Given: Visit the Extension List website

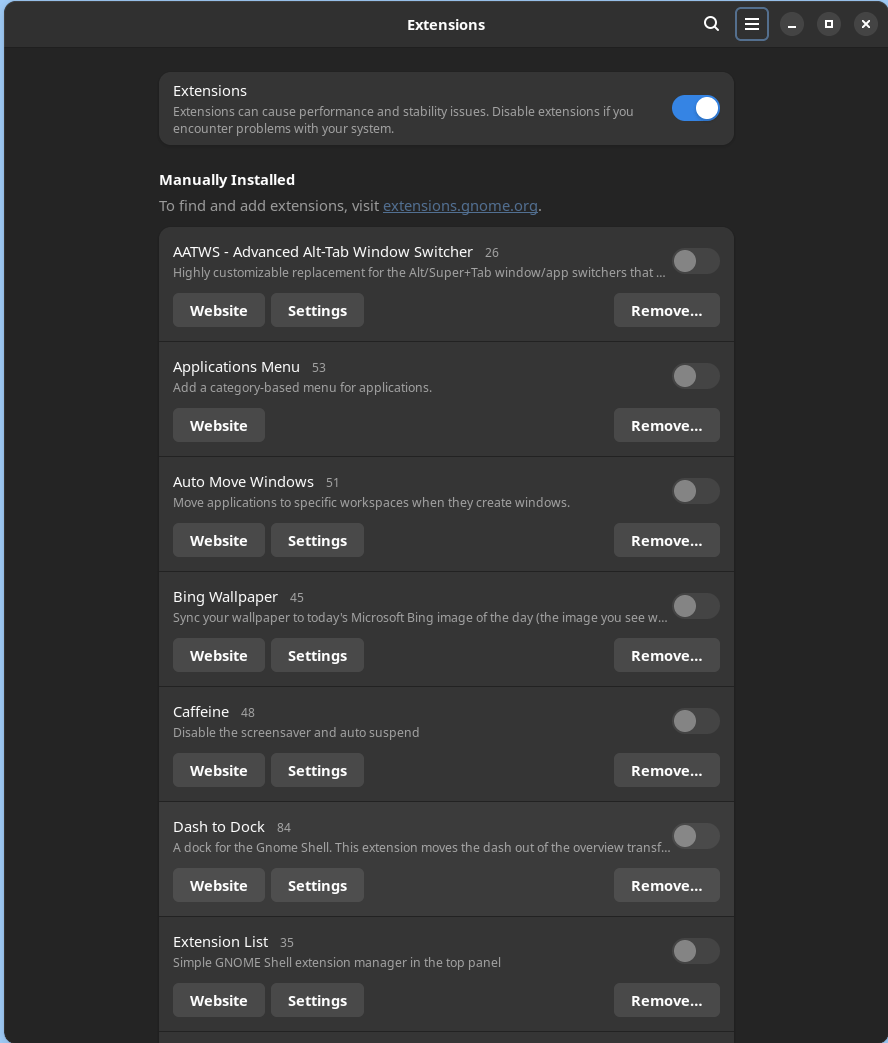Looking at the screenshot, I should pyautogui.click(x=218, y=1000).
